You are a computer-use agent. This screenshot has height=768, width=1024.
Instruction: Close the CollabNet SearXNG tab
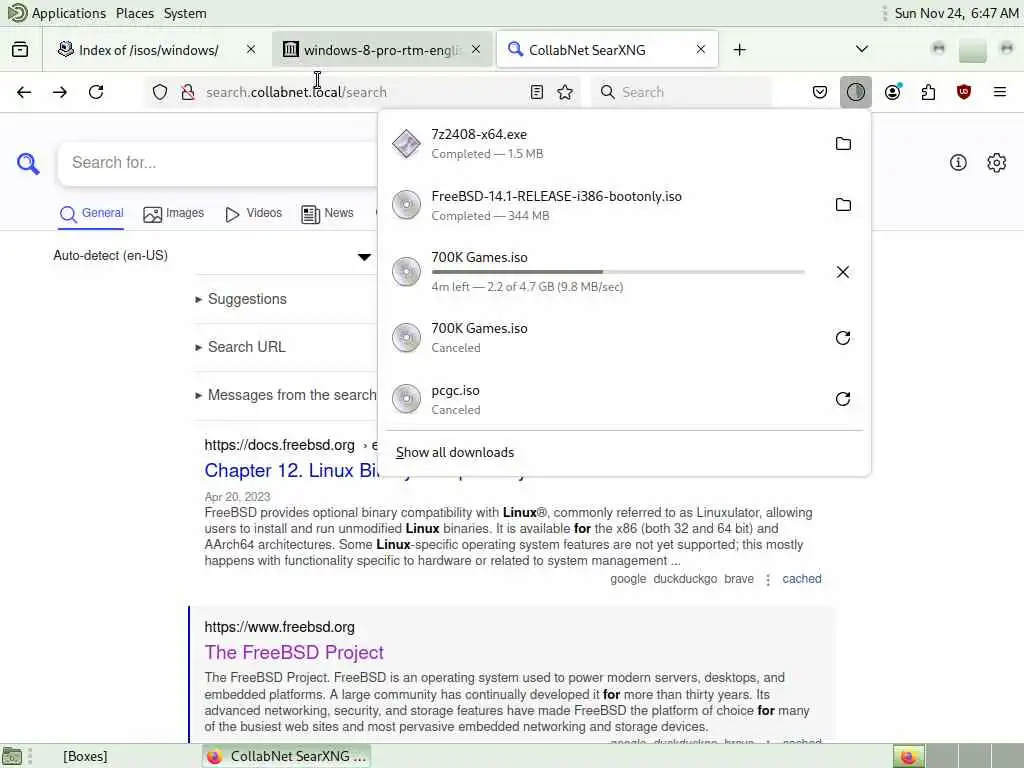tap(701, 49)
